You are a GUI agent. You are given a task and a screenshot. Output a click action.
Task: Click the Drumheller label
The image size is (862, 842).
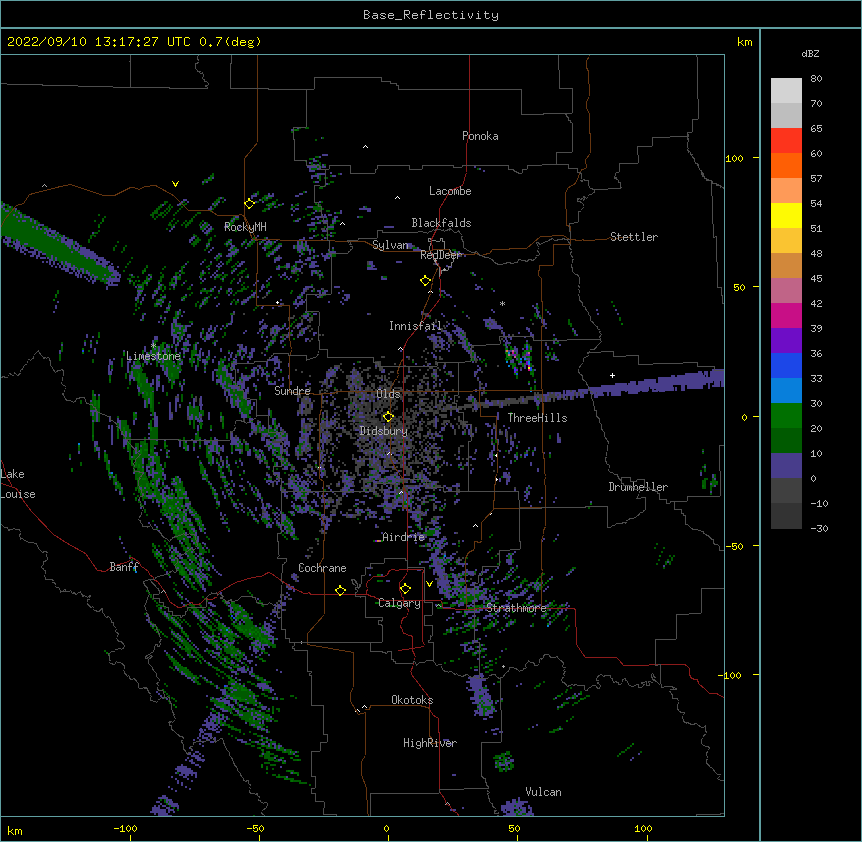638,487
